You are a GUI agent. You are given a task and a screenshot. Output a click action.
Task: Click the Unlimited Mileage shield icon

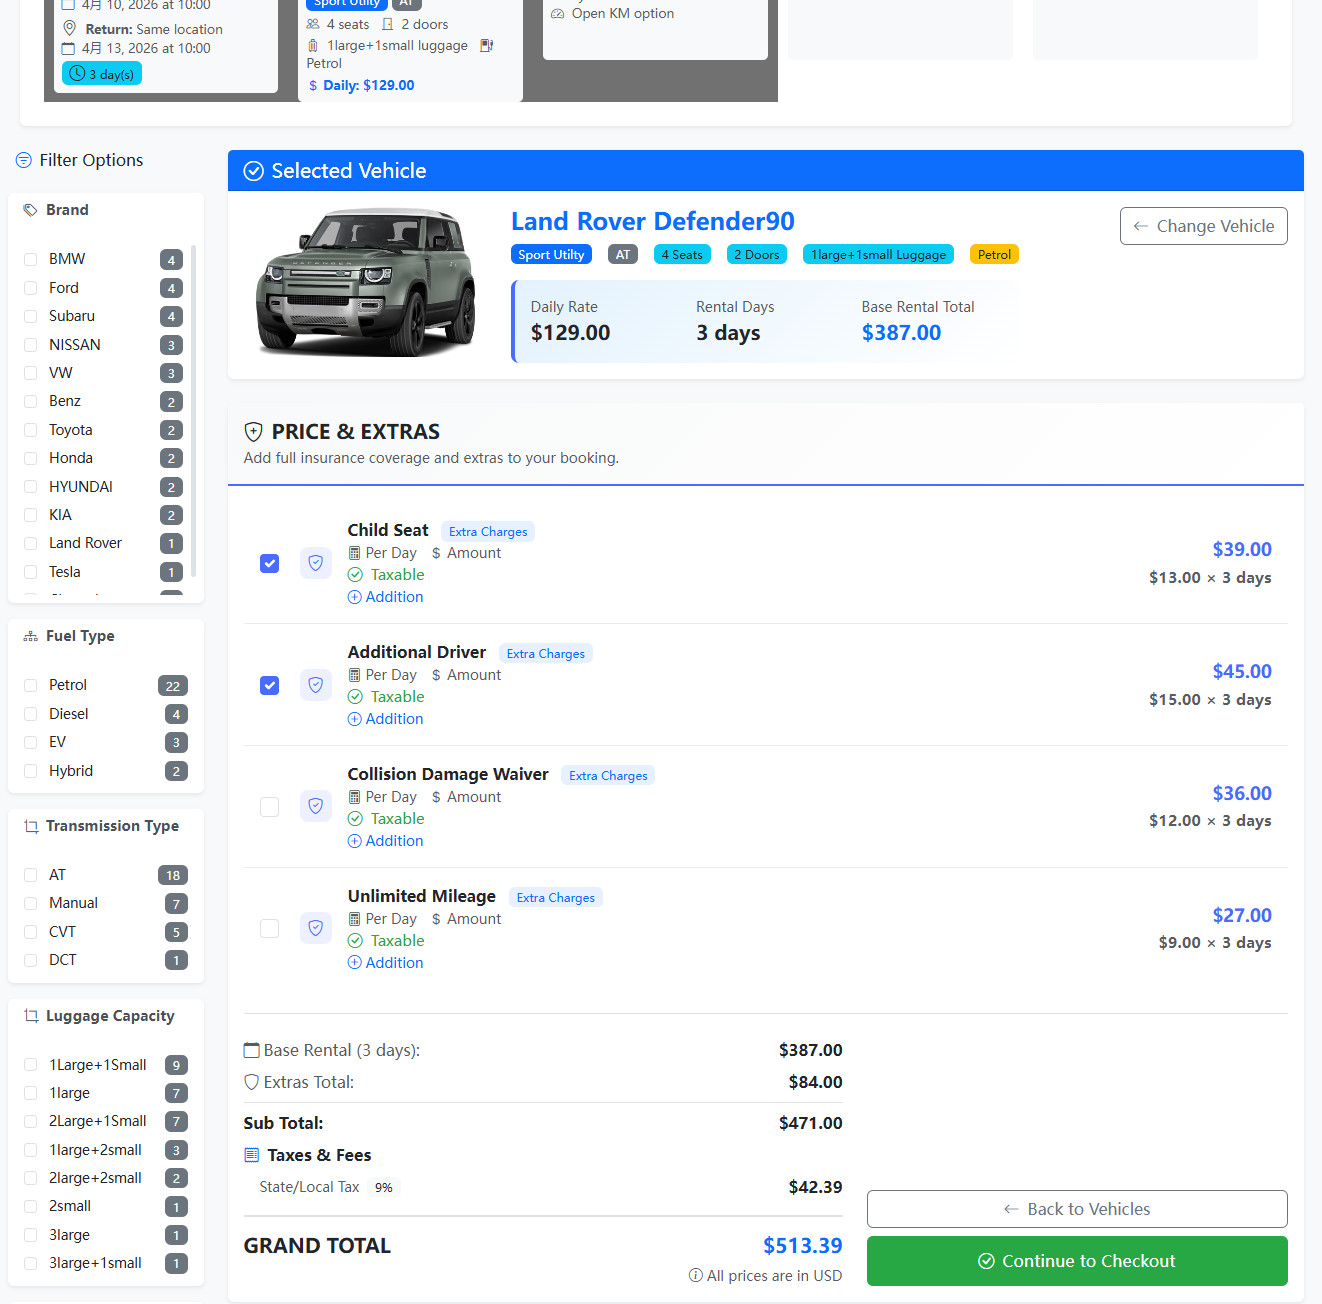point(316,928)
